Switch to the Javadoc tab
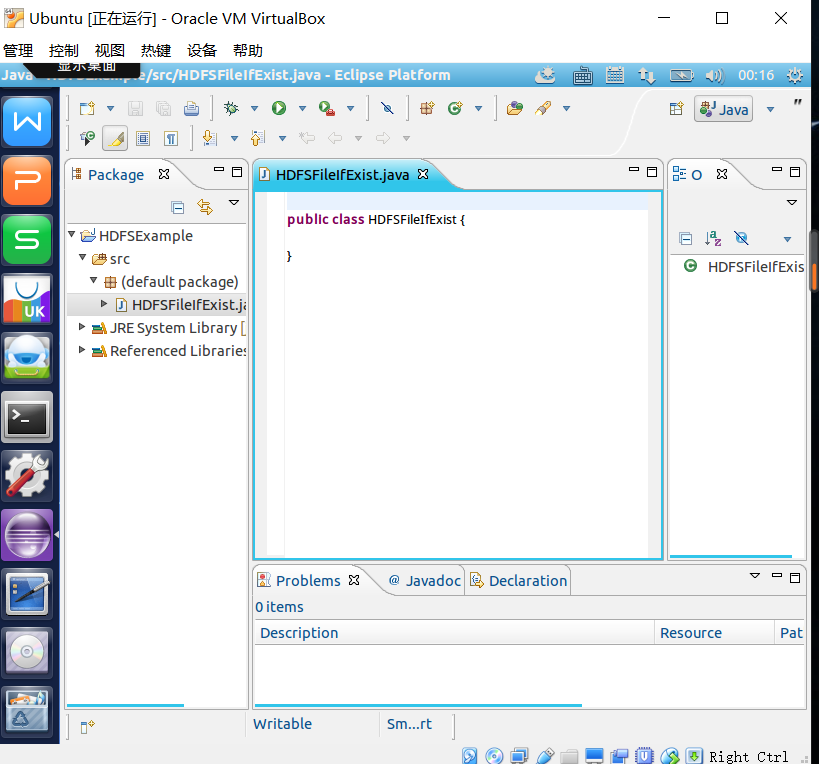This screenshot has height=764, width=819. click(426, 581)
